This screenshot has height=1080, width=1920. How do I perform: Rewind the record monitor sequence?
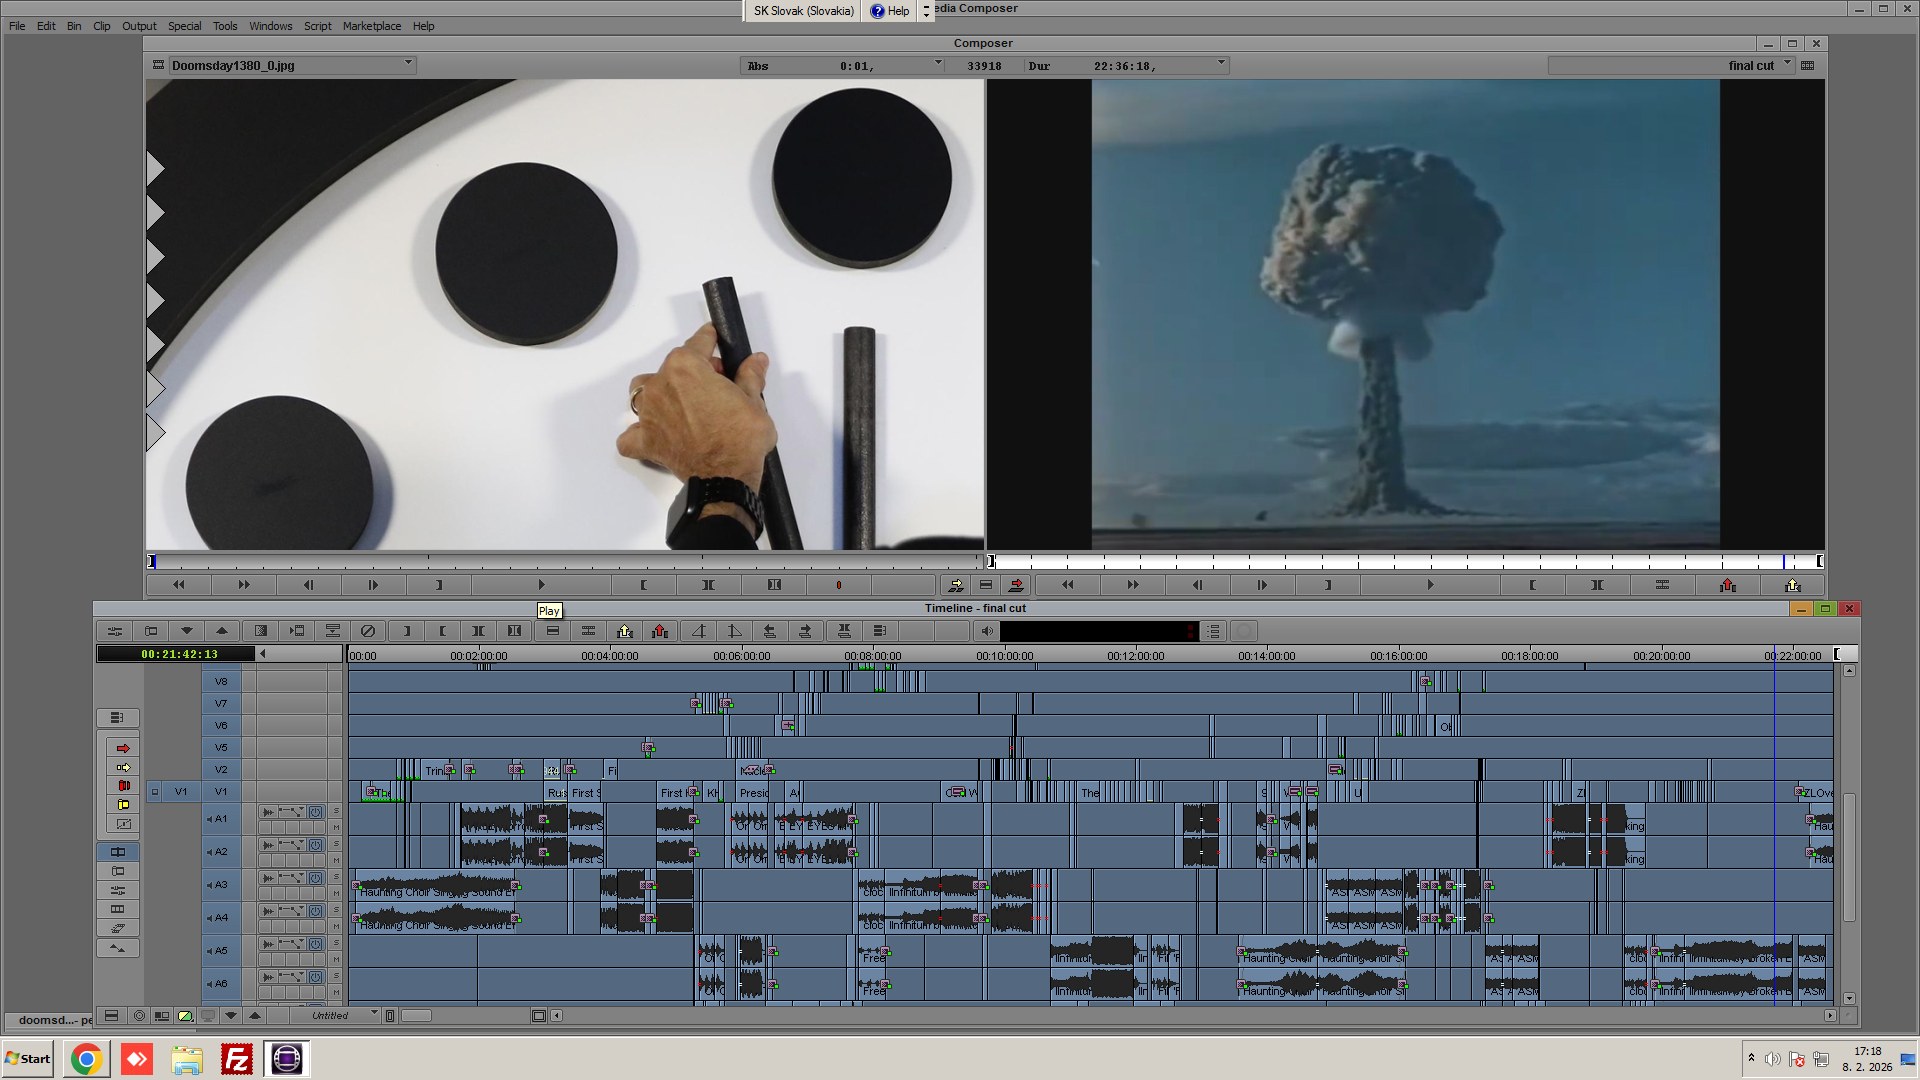(x=1067, y=585)
